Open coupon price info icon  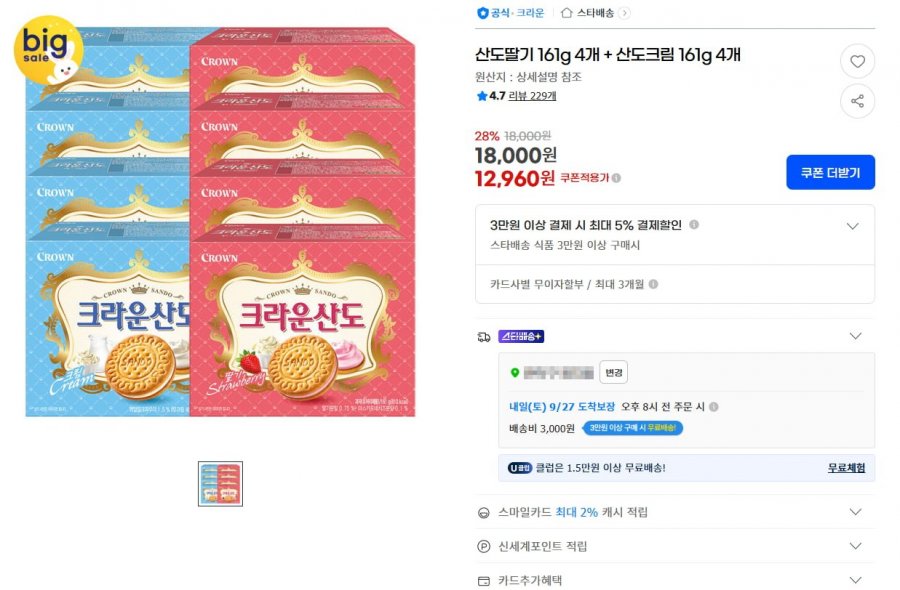click(x=616, y=178)
